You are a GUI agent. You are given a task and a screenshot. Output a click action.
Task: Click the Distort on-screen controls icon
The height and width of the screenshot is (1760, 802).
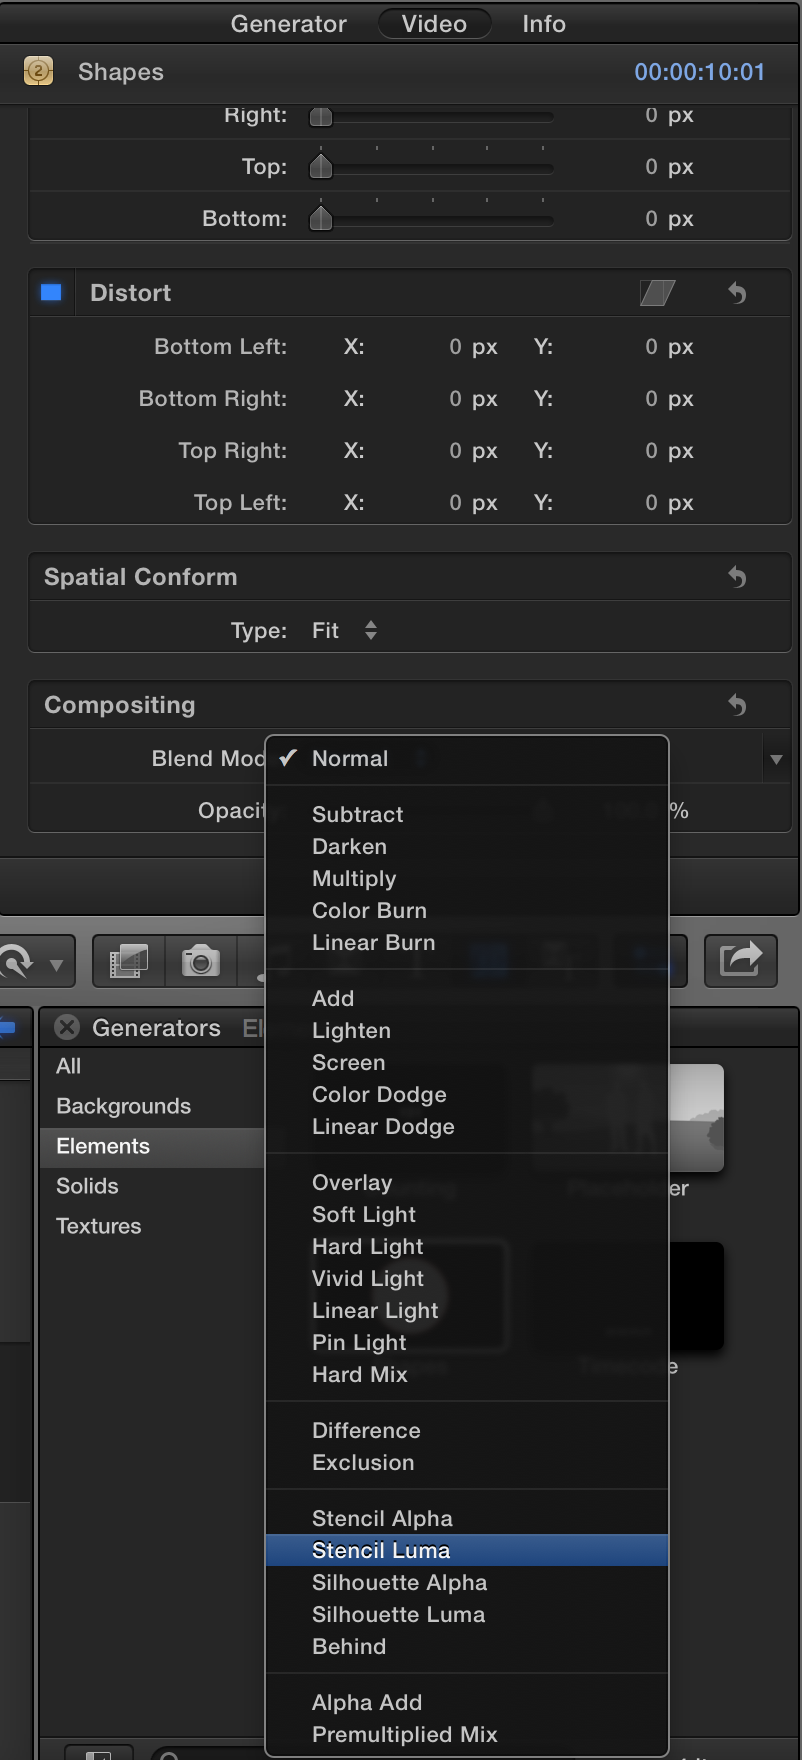click(657, 293)
